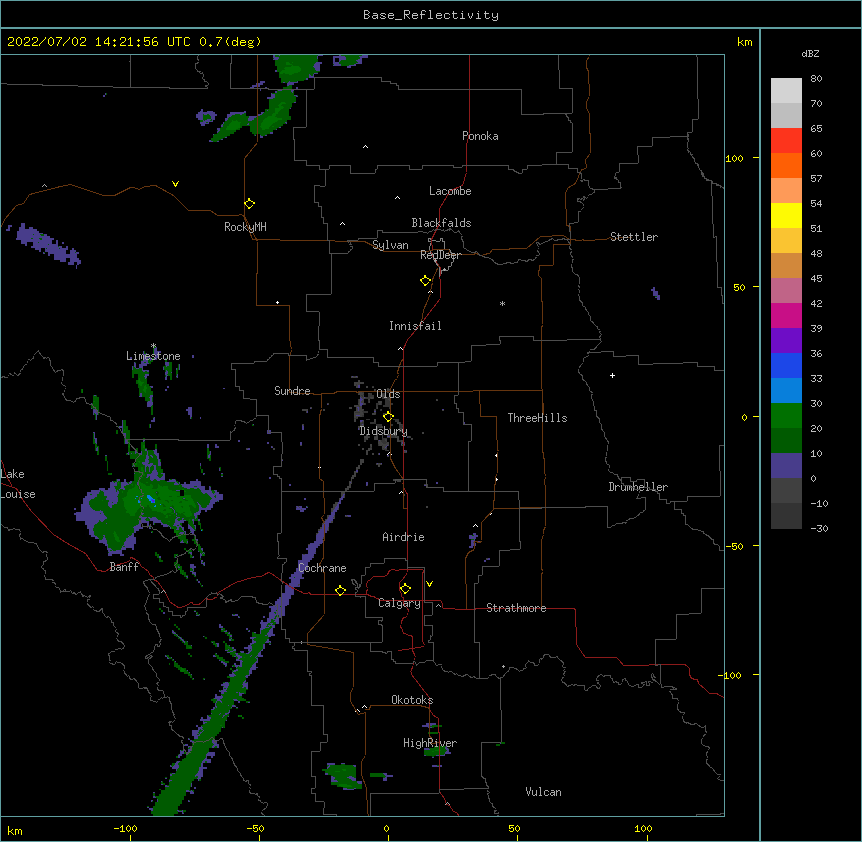Click the Cochrane town label
Viewport: 862px width, 842px height.
322,568
